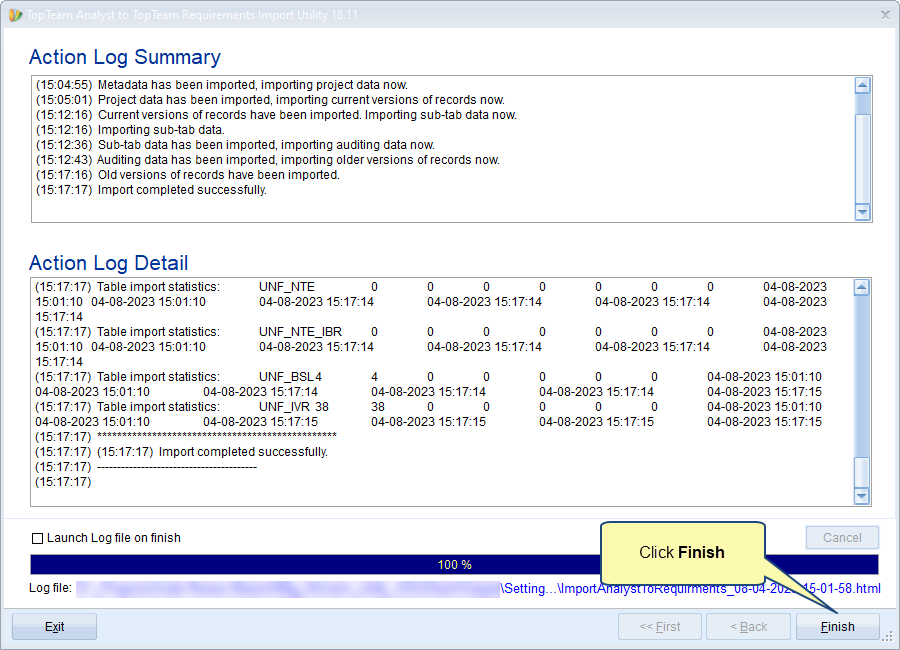Select 'Import completed successfully.' summary line
Screen dimensions: 900x650
(x=152, y=190)
